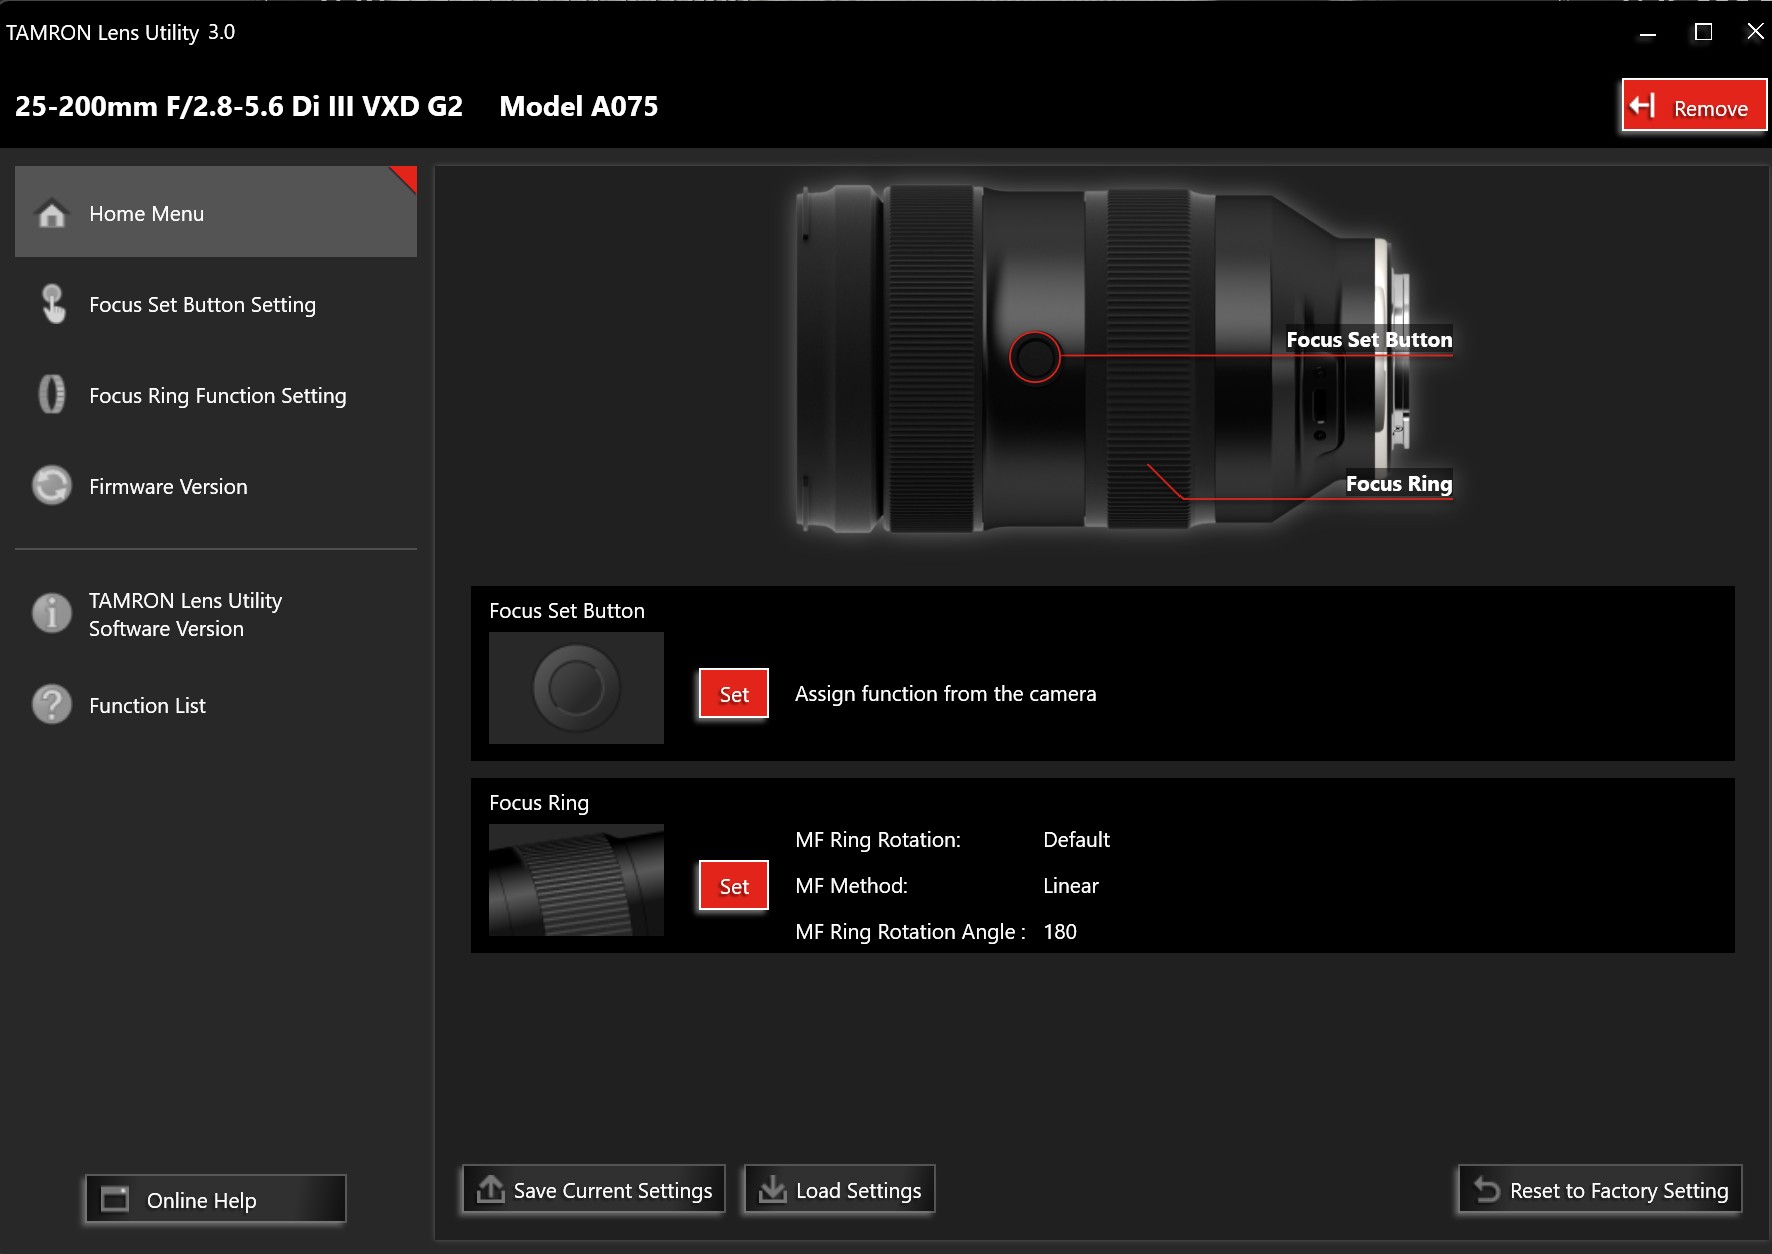Open the Function List entry
The height and width of the screenshot is (1254, 1772).
click(x=147, y=706)
